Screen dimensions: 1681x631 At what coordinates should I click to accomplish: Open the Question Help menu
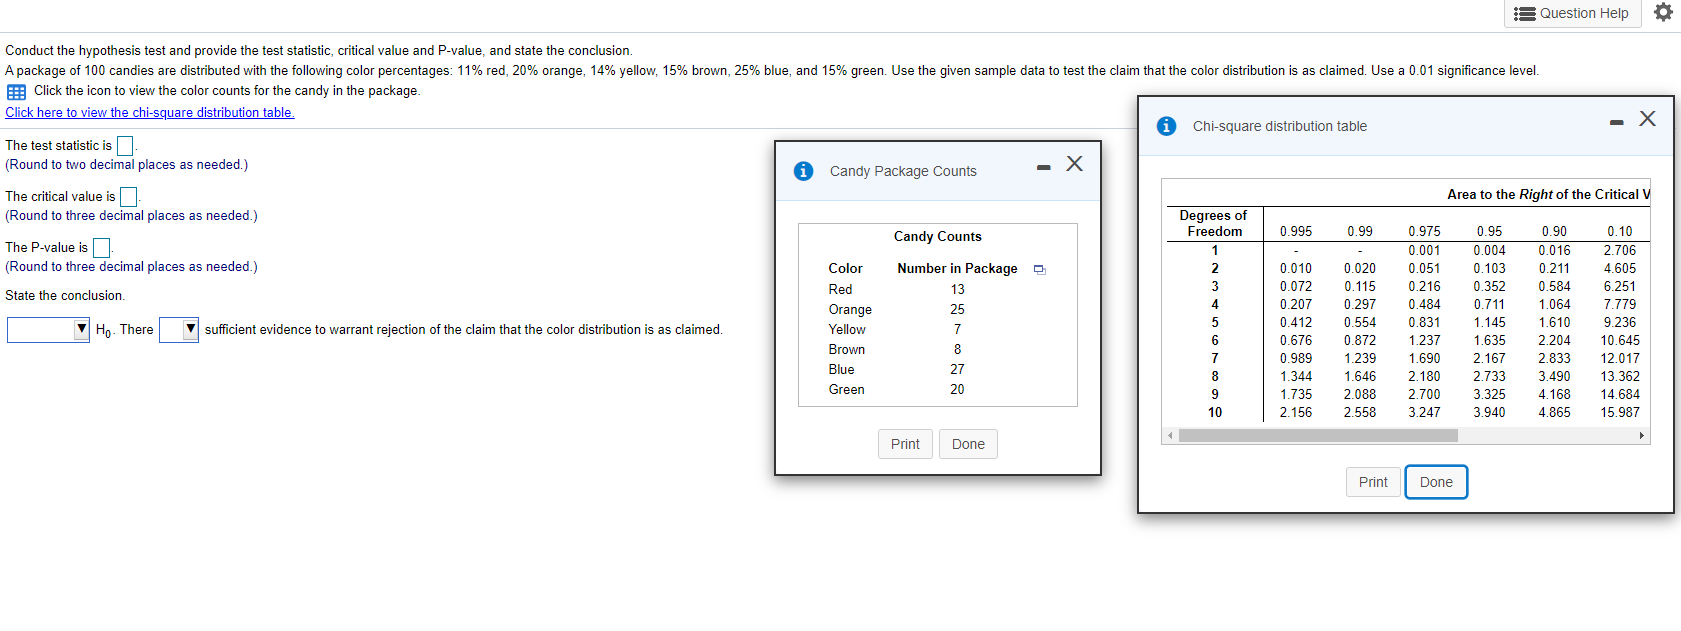pyautogui.click(x=1572, y=13)
